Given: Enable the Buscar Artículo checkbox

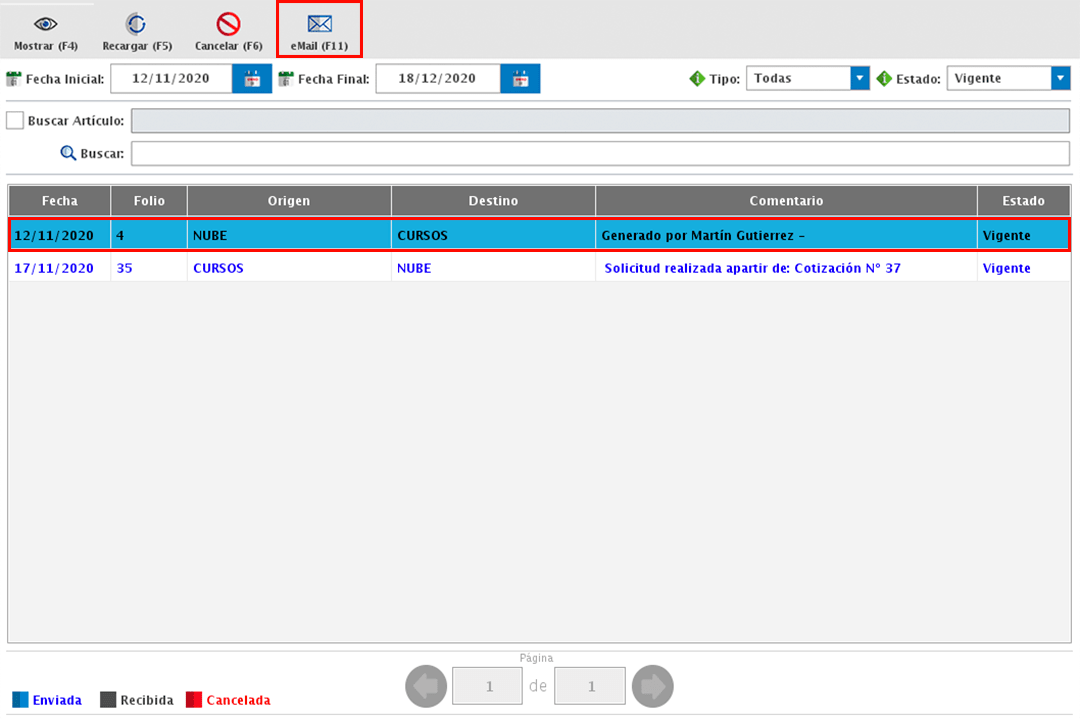Looking at the screenshot, I should click(x=15, y=121).
